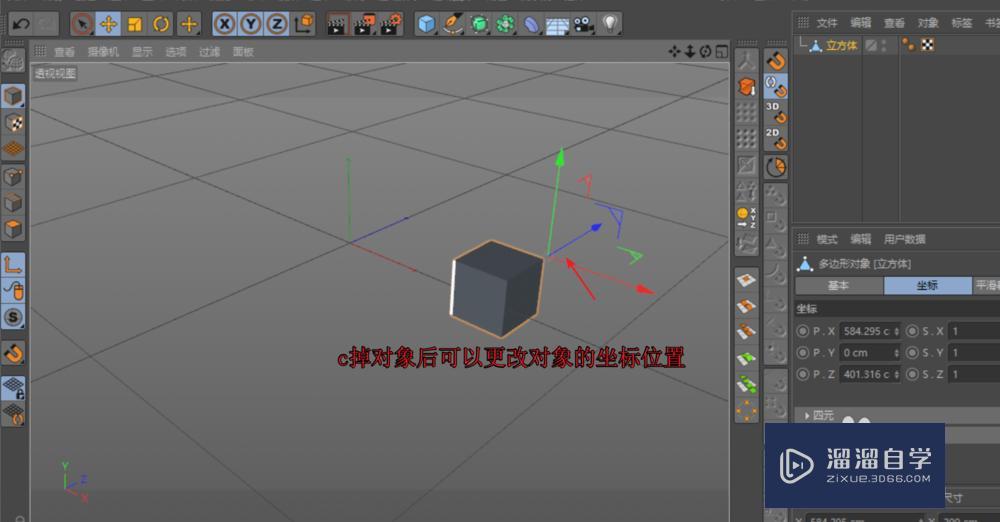
Task: Click the Undo arrow icon
Action: click(21, 24)
